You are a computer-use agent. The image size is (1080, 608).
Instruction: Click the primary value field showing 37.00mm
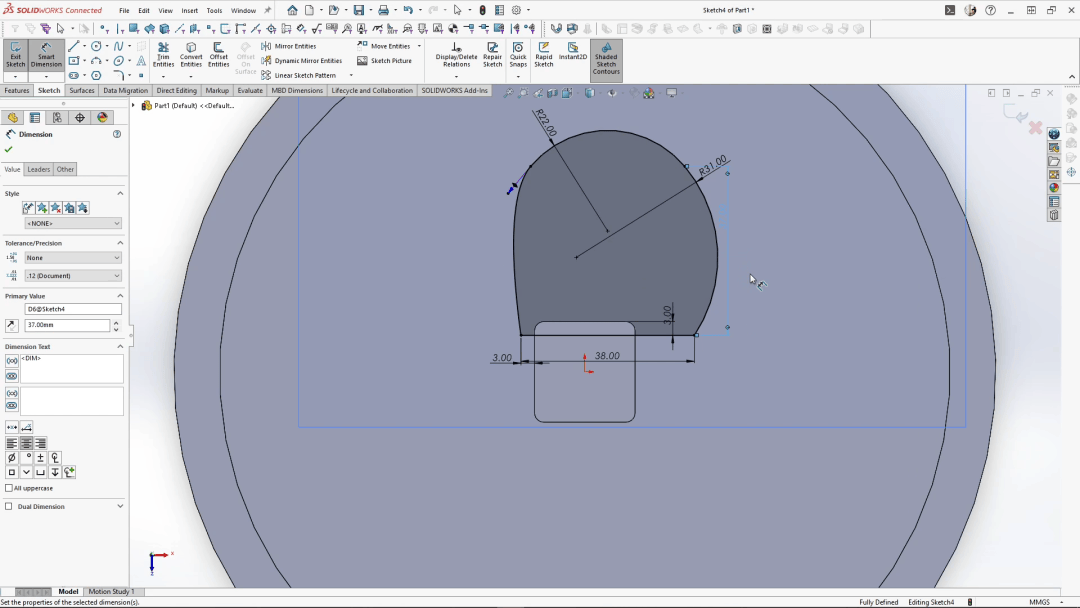[x=67, y=326]
